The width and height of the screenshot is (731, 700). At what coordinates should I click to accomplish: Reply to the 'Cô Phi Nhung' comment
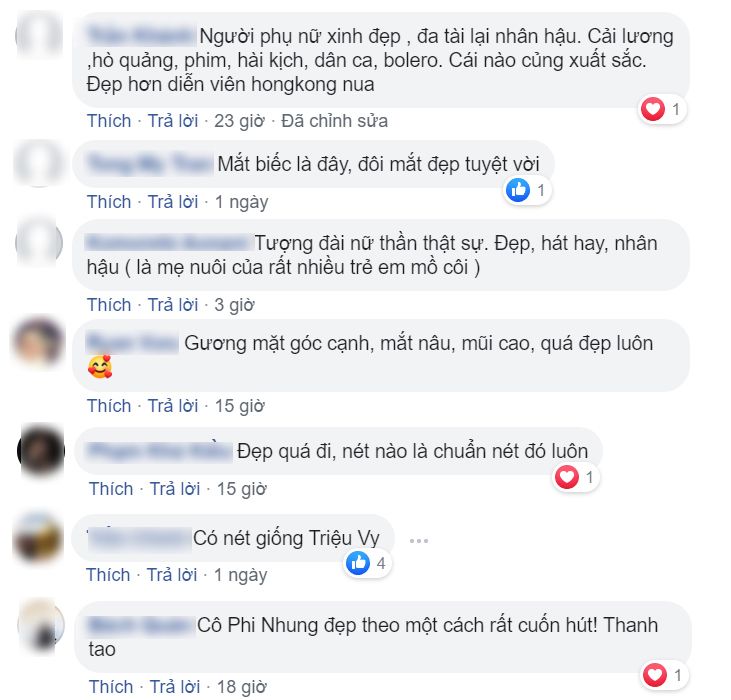coord(175,686)
